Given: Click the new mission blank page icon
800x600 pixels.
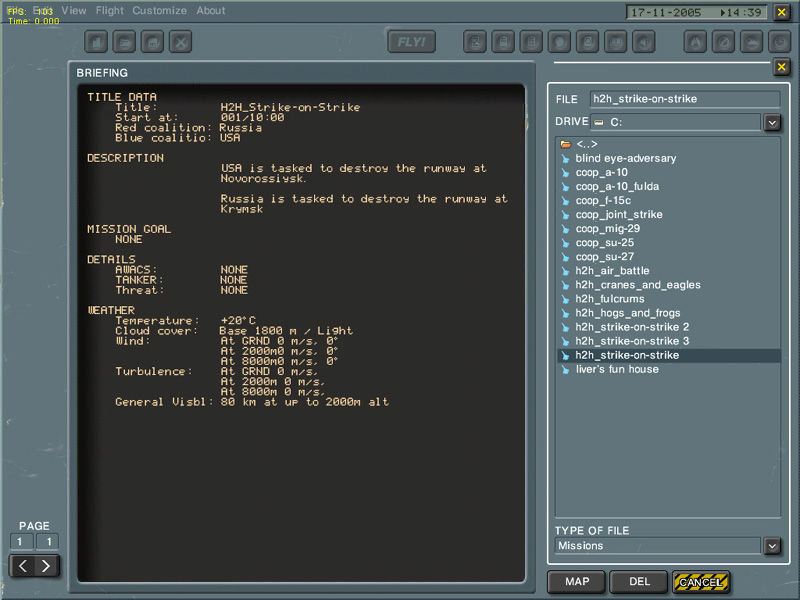Looking at the screenshot, I should [96, 42].
